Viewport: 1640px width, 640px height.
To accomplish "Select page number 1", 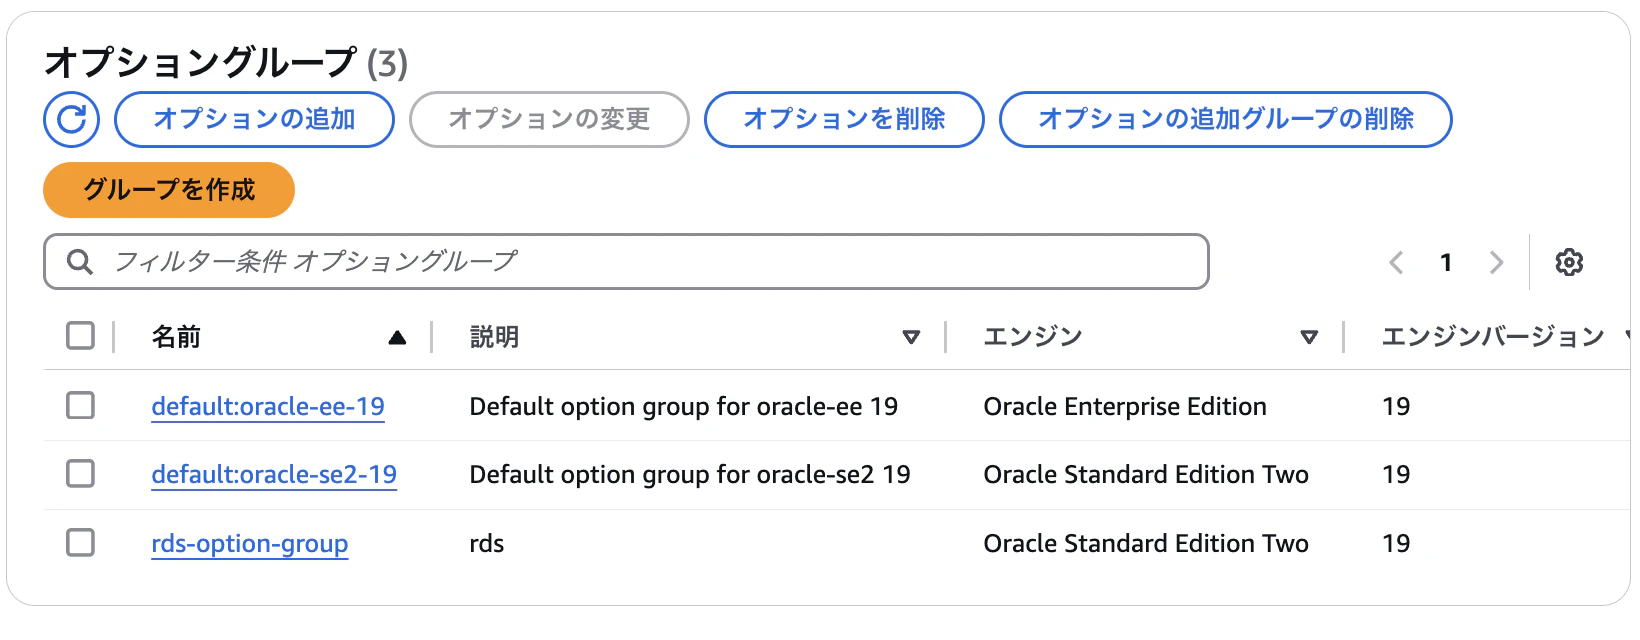I will point(1446,262).
